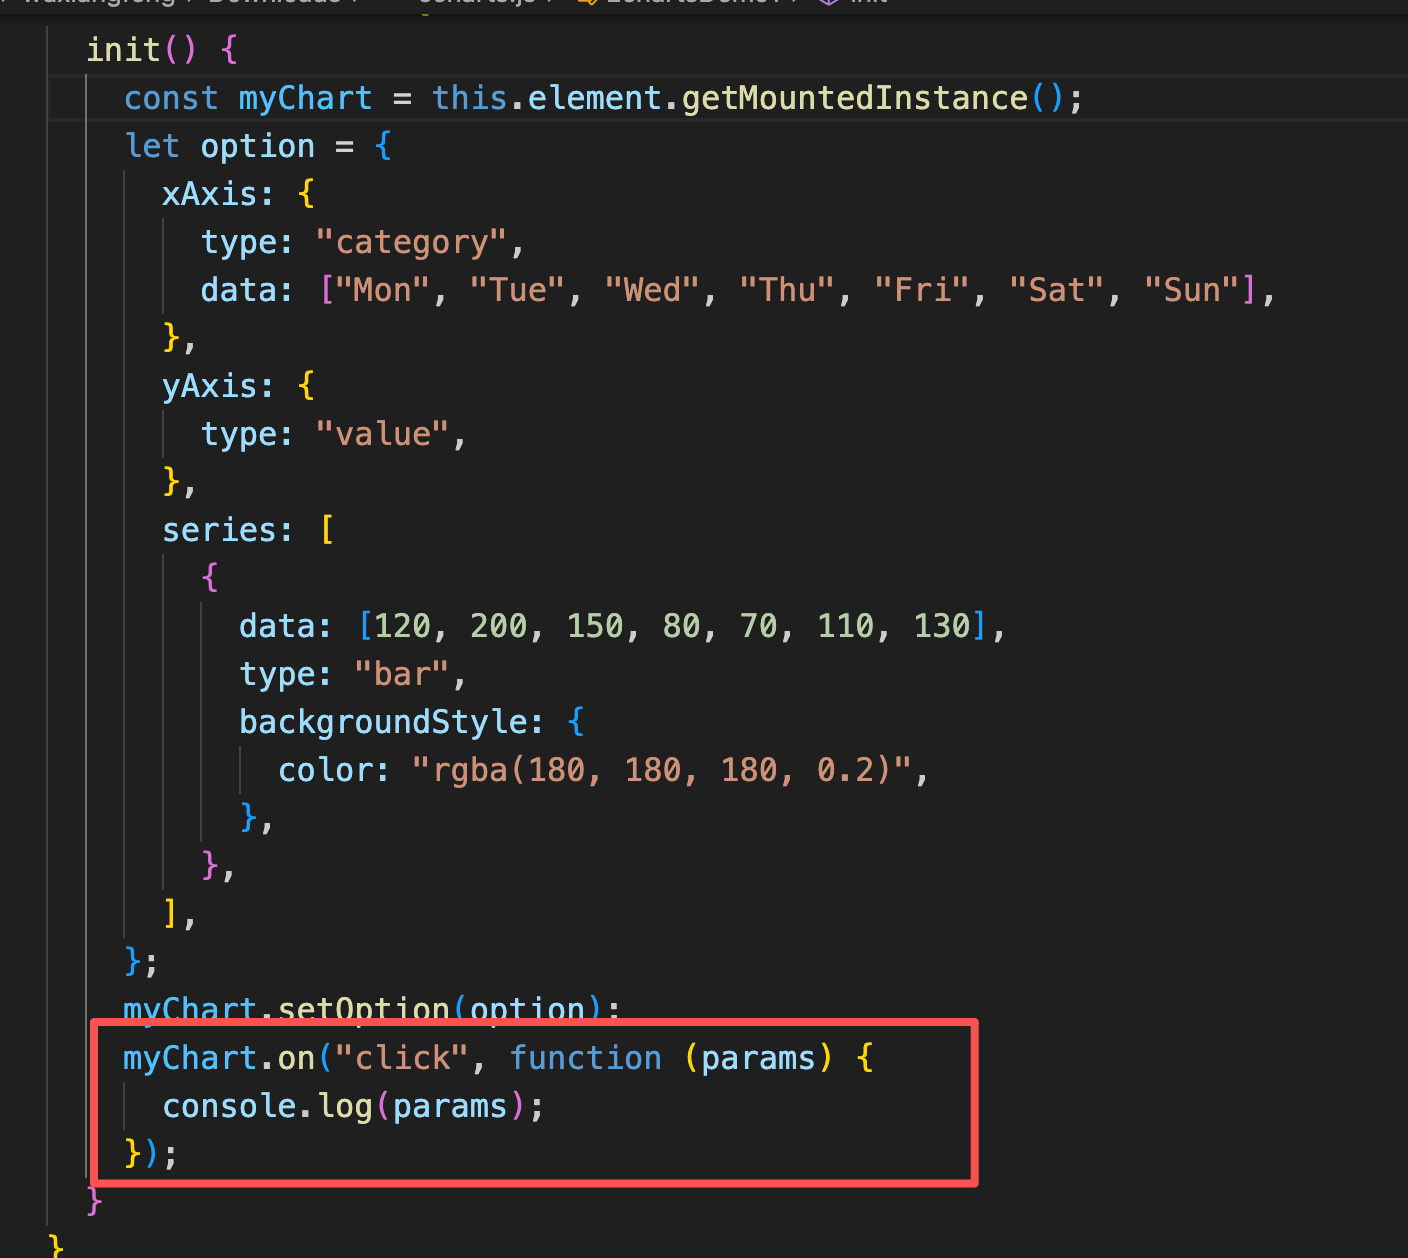1408x1258 pixels.
Task: Click the "Sun" string in xAxis data
Action: [1192, 290]
